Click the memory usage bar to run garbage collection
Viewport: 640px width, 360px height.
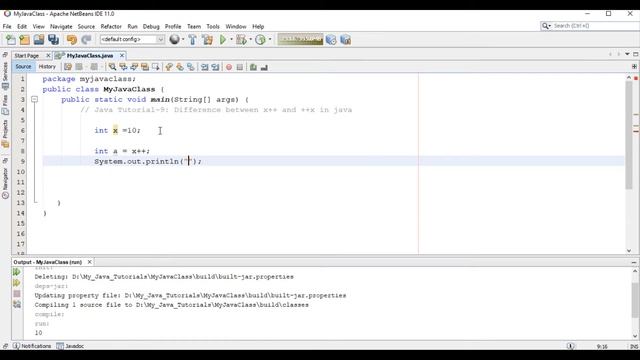point(300,40)
